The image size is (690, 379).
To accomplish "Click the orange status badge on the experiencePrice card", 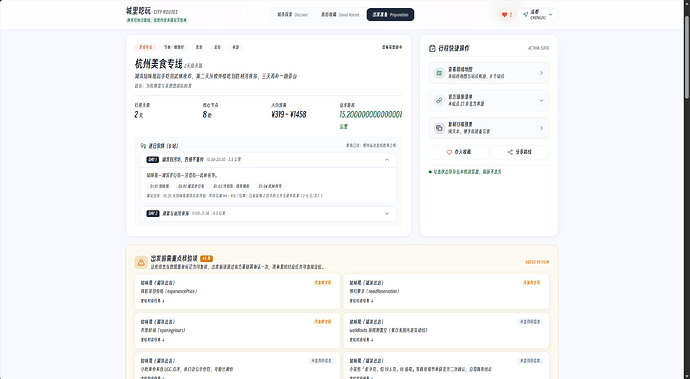I will [x=323, y=283].
